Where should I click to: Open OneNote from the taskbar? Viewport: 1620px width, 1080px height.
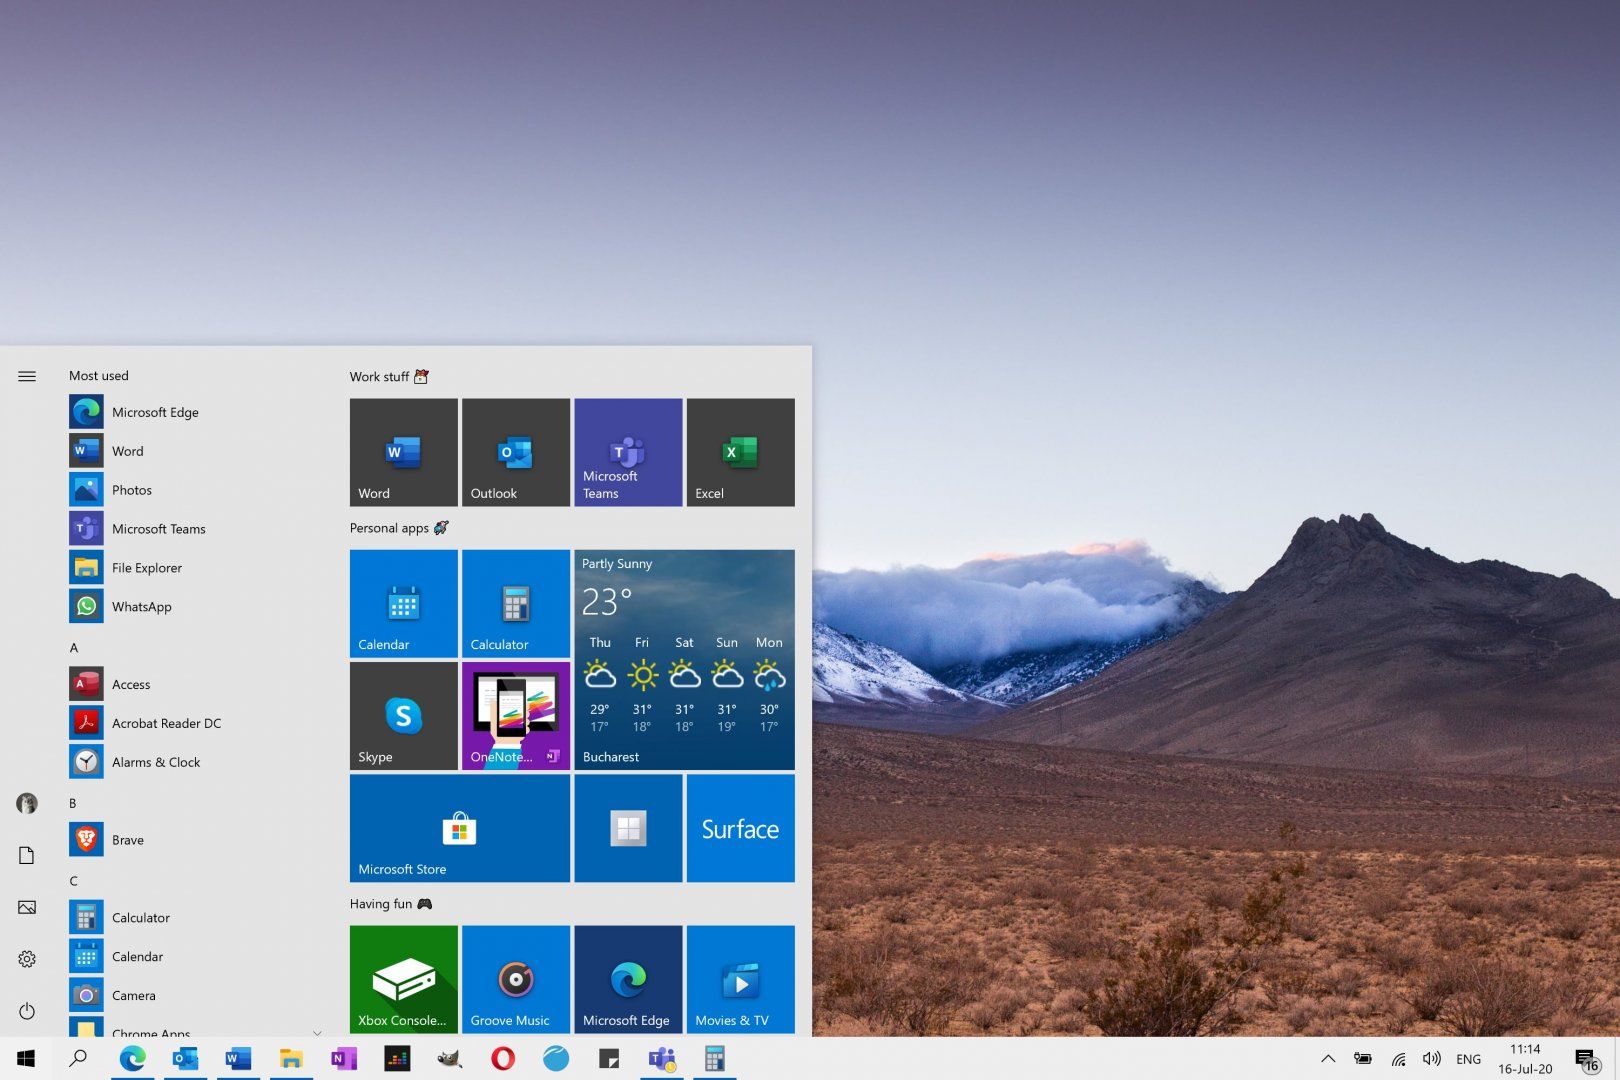[x=344, y=1058]
